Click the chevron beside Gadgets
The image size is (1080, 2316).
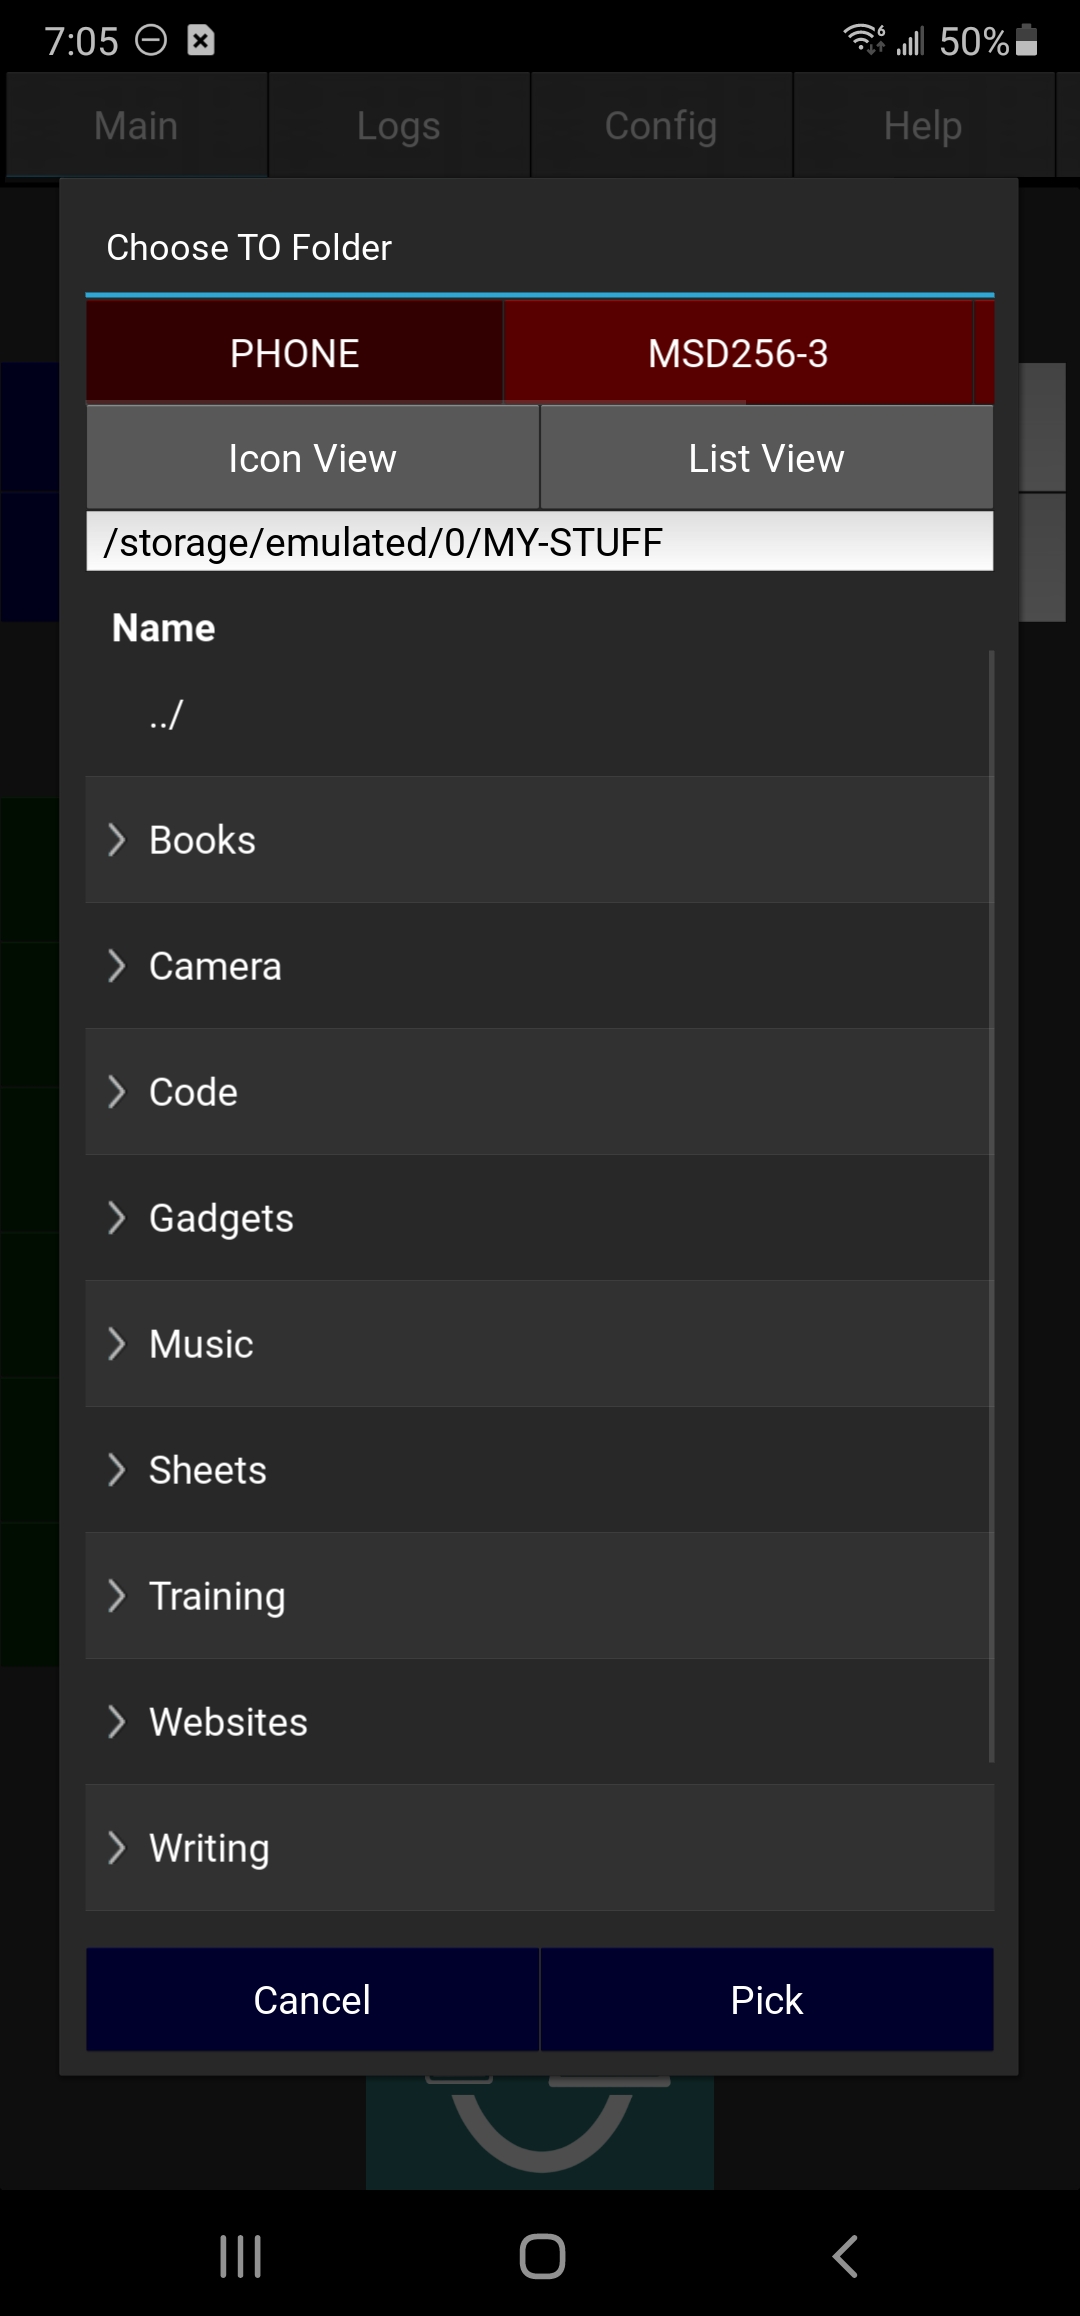point(117,1218)
